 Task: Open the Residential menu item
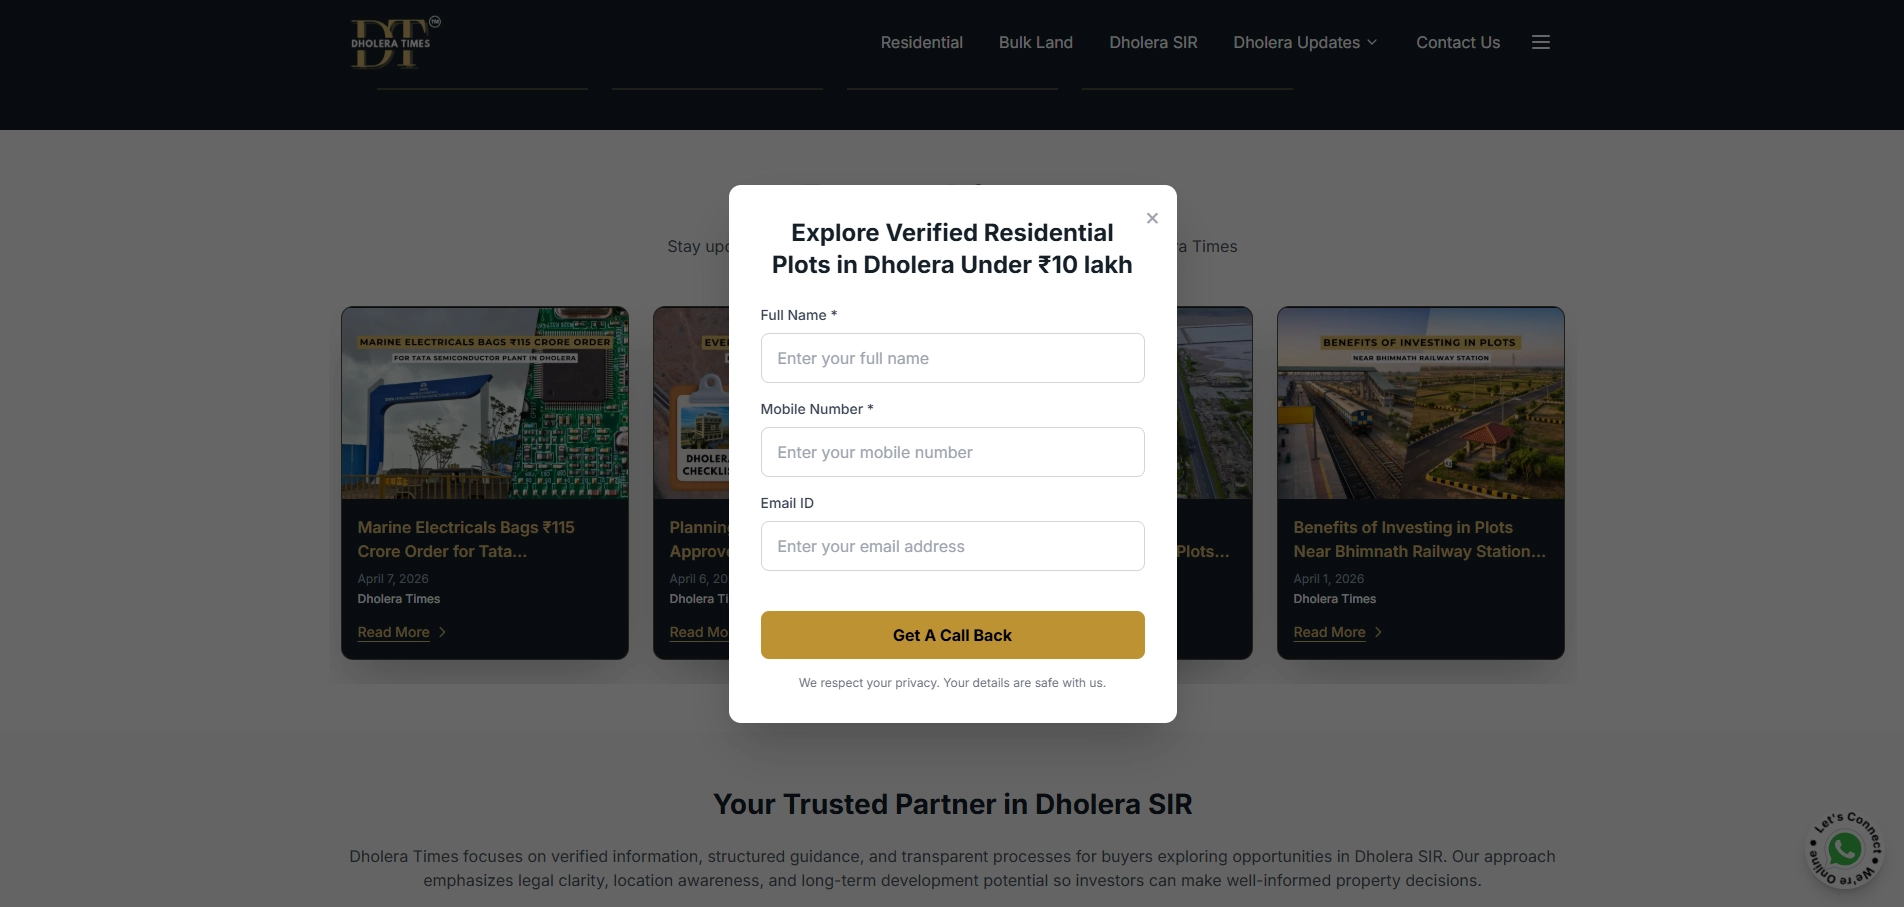coord(921,42)
